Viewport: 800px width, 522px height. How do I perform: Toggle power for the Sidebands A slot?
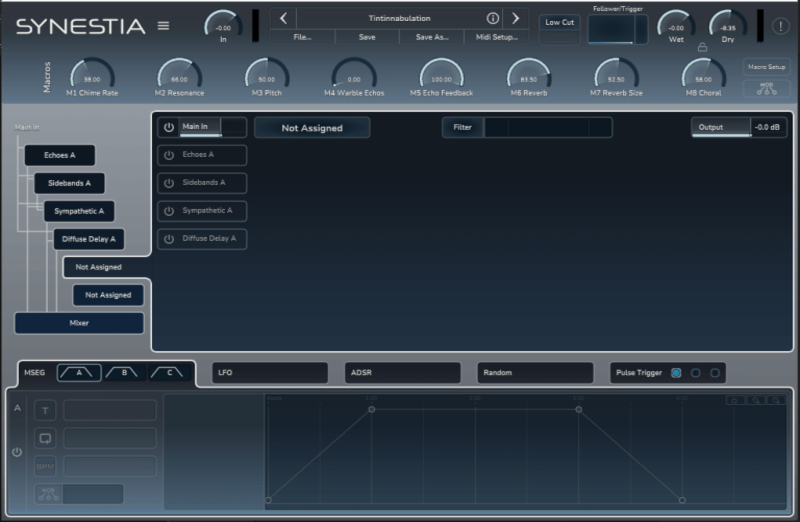[169, 183]
